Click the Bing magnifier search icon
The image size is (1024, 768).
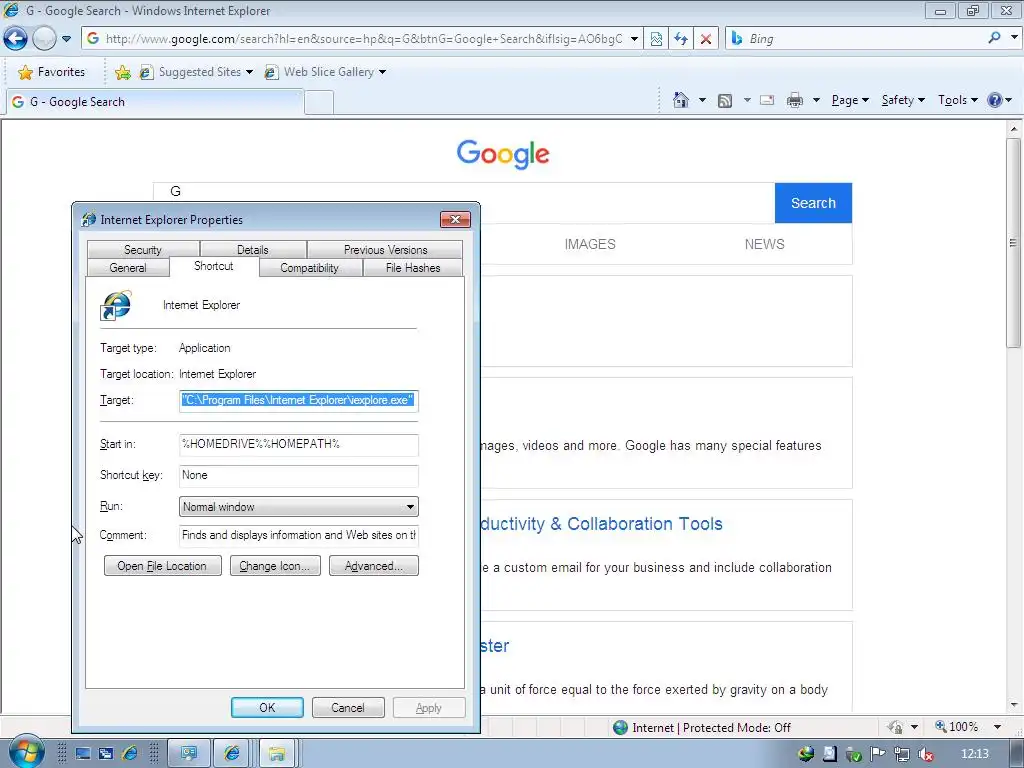[x=994, y=38]
